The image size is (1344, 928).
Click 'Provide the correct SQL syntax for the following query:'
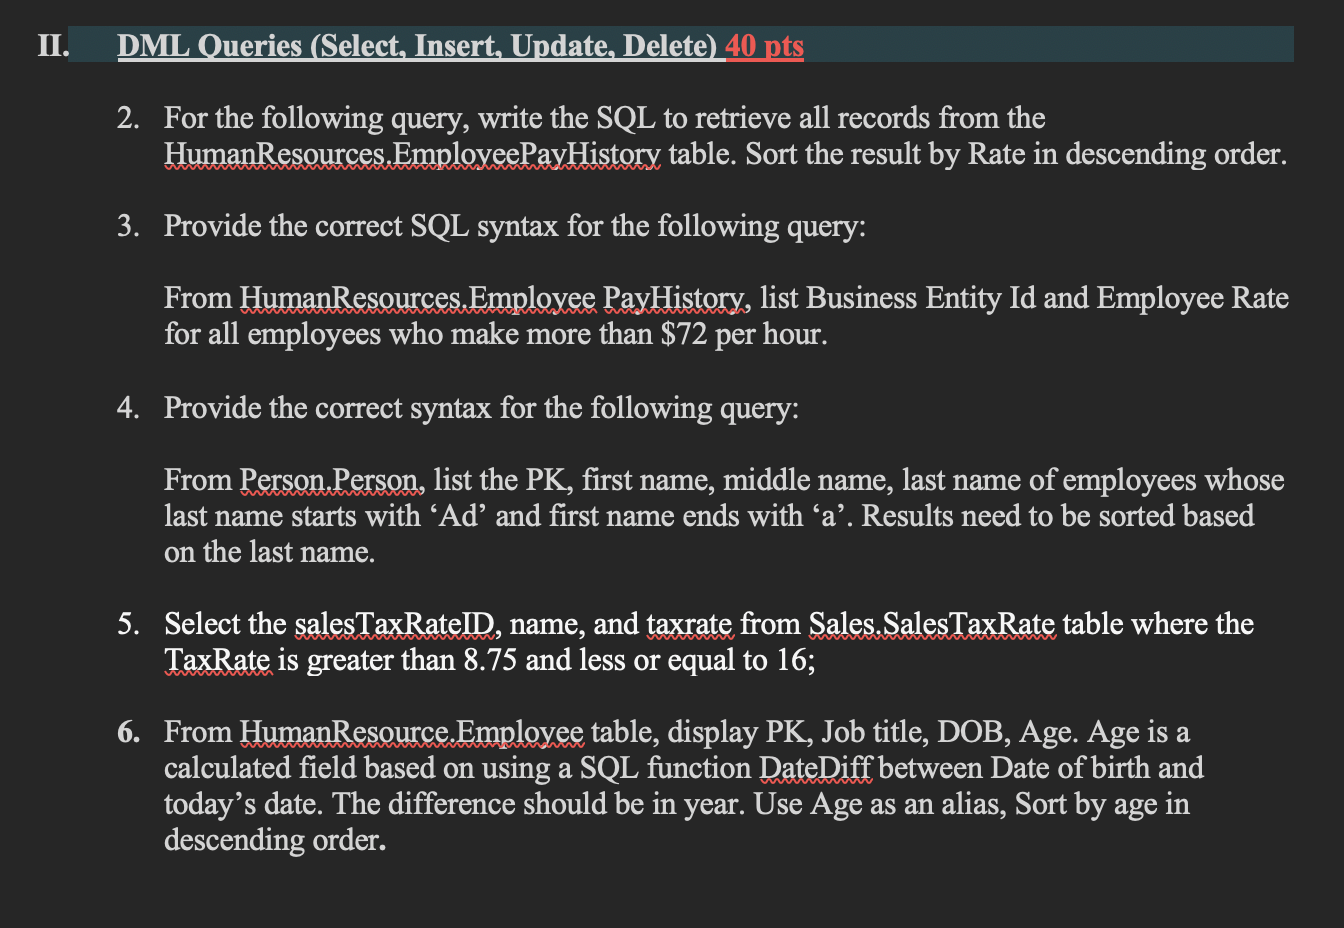[x=515, y=226]
